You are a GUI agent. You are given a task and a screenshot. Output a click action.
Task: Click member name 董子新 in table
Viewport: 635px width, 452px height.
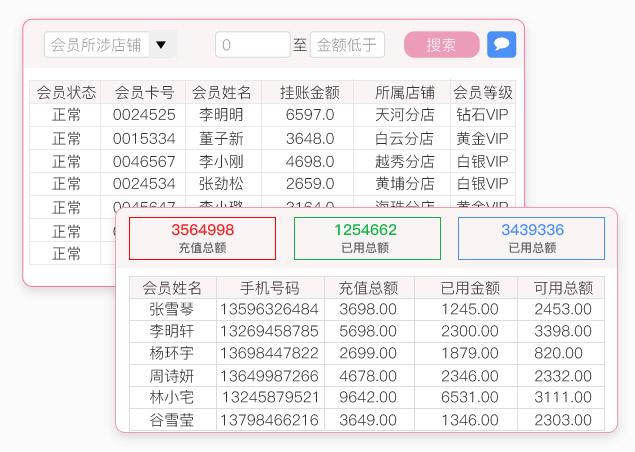221,138
